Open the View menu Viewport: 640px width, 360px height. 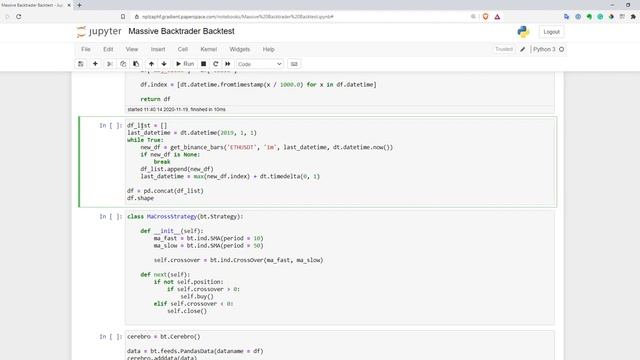[132, 49]
